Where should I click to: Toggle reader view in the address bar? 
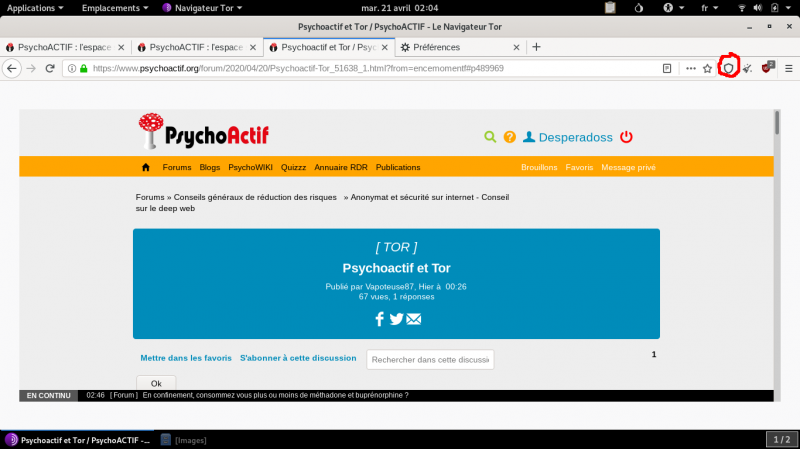[667, 68]
